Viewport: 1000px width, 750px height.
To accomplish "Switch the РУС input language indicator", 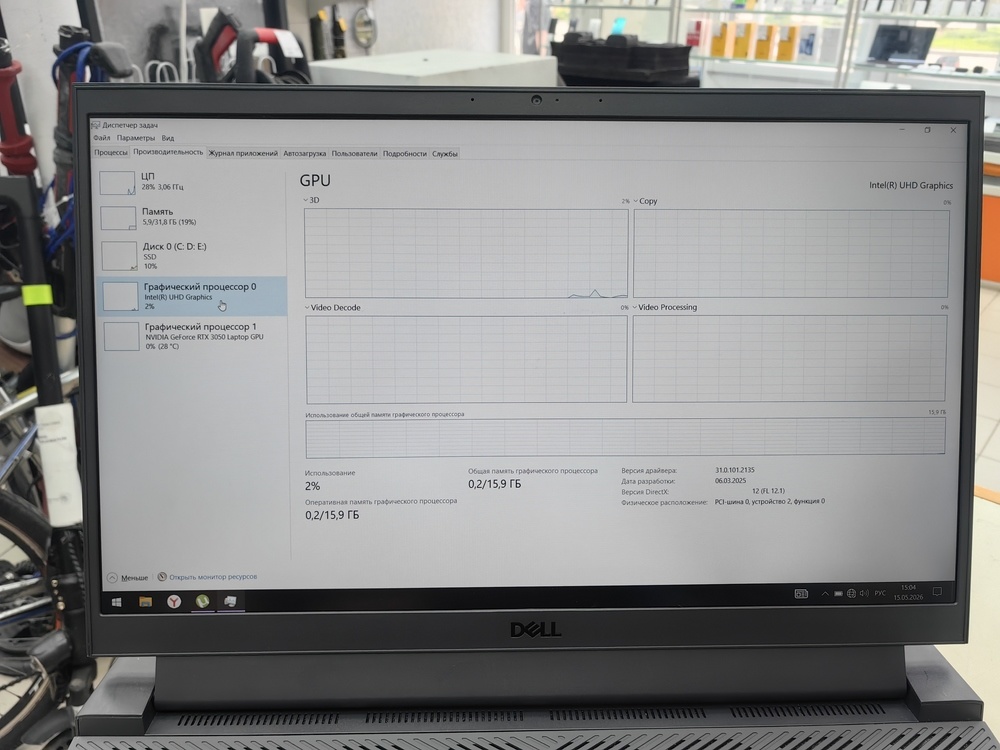I will click(880, 593).
